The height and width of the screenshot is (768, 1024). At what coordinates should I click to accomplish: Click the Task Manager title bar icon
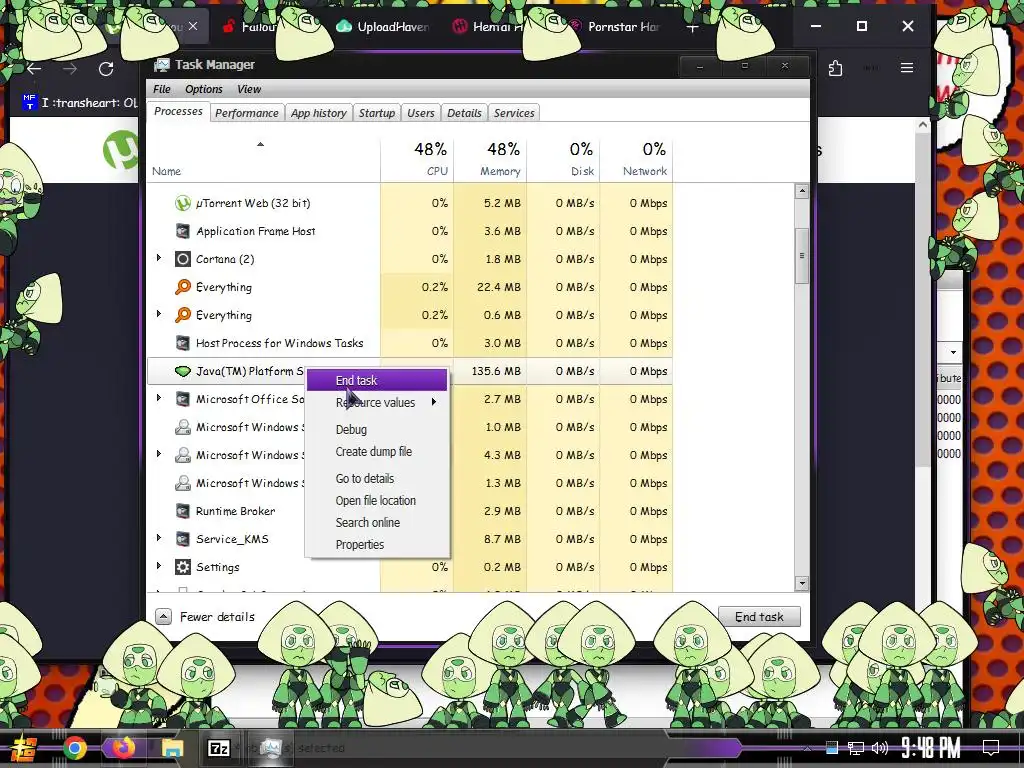pyautogui.click(x=161, y=65)
